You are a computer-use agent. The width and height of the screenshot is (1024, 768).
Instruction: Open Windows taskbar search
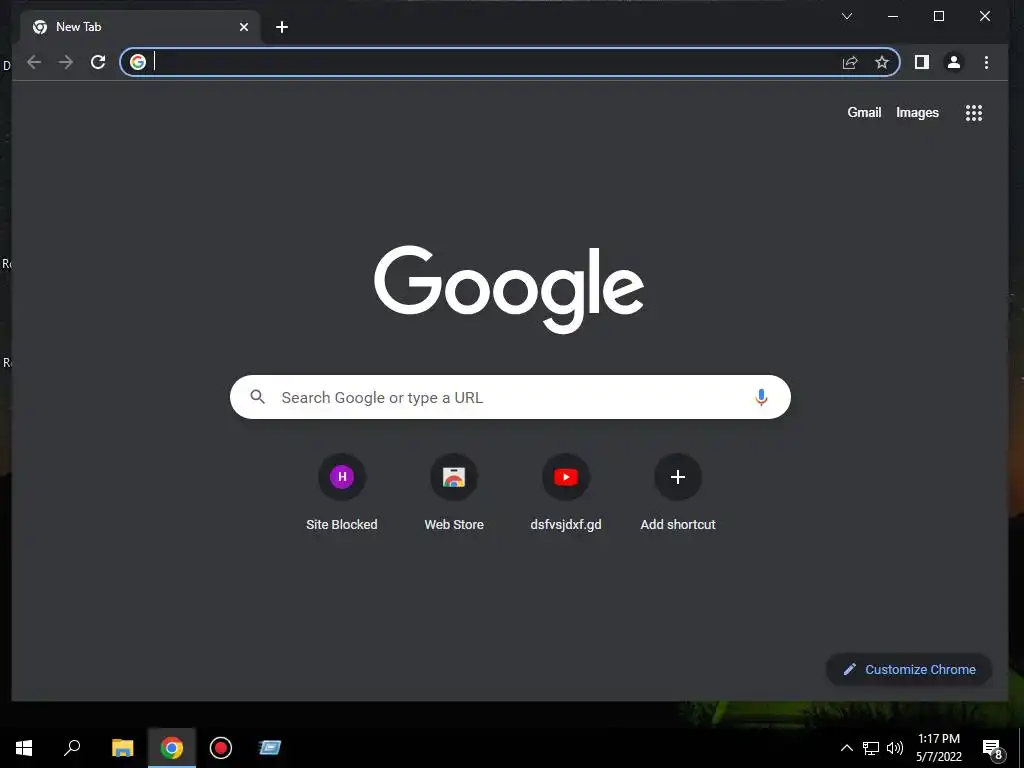[x=72, y=748]
